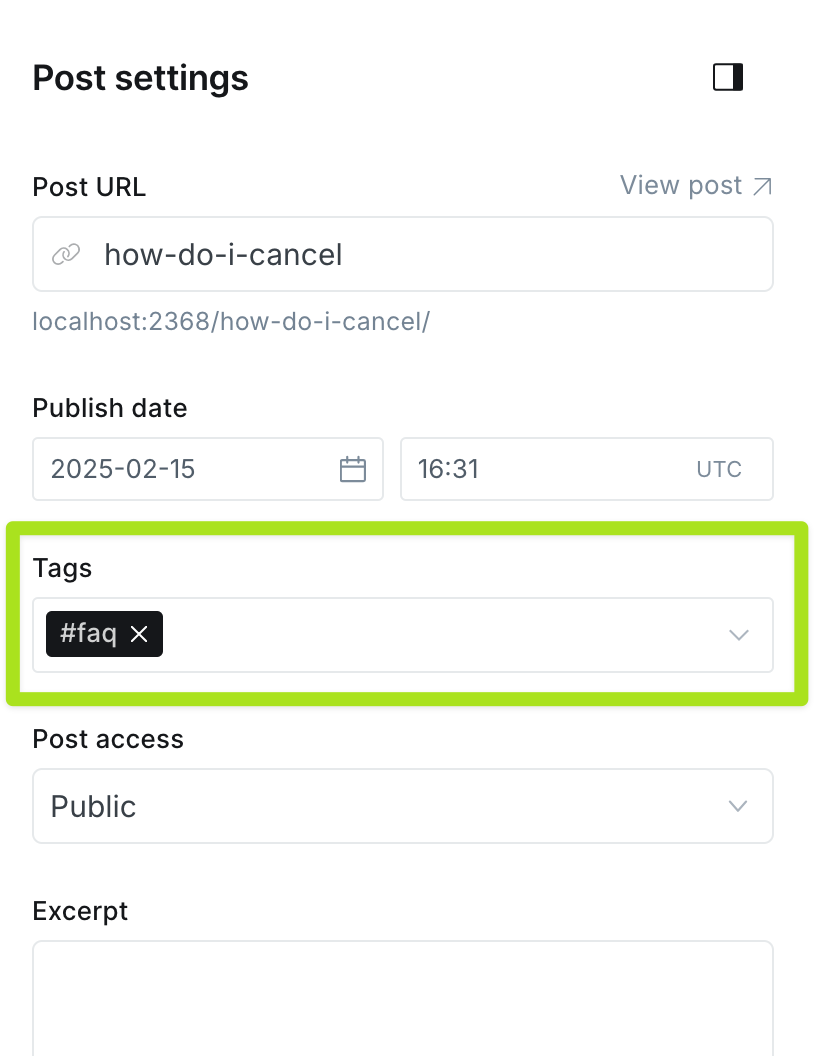Click empty space in the Tags input
This screenshot has height=1056, width=816.
pyautogui.click(x=440, y=635)
